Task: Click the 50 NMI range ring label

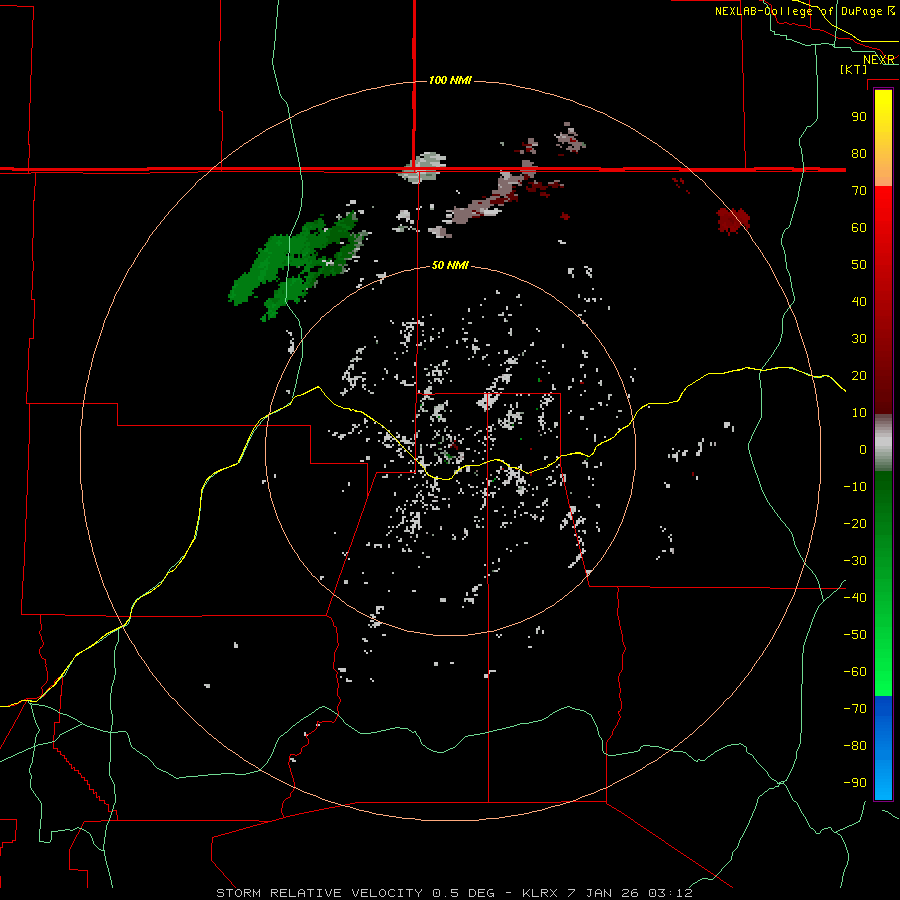Action: (450, 265)
